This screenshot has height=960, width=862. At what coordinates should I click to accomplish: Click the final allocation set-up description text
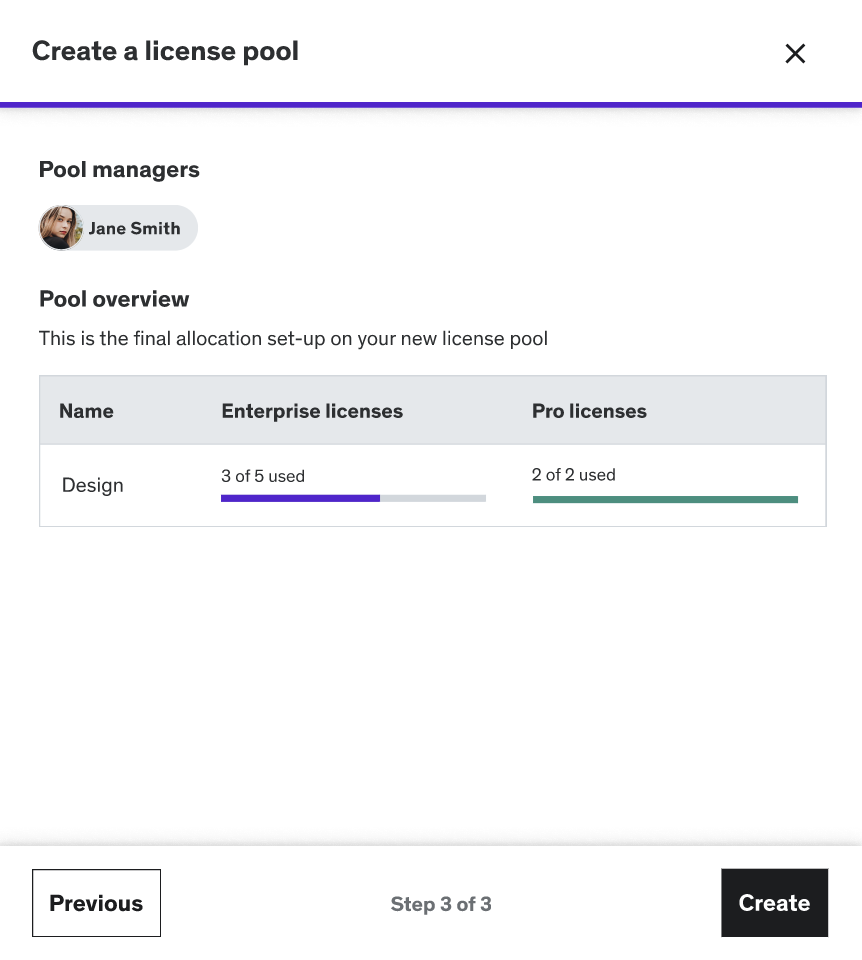tap(293, 339)
